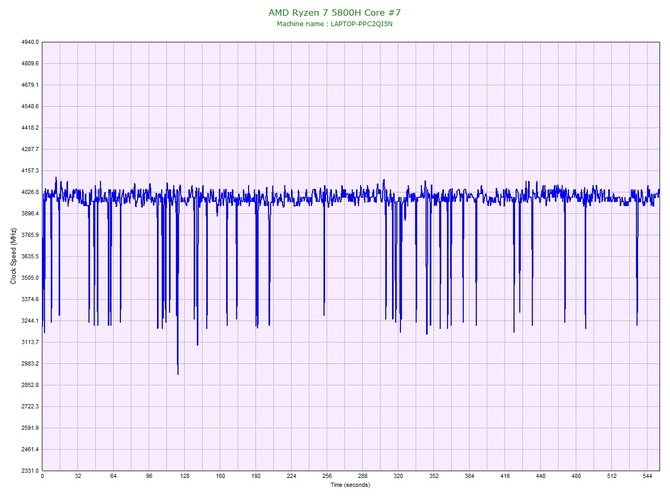The width and height of the screenshot is (670, 502).
Task: Click the 4157.3 y-axis value
Action: pyautogui.click(x=30, y=170)
